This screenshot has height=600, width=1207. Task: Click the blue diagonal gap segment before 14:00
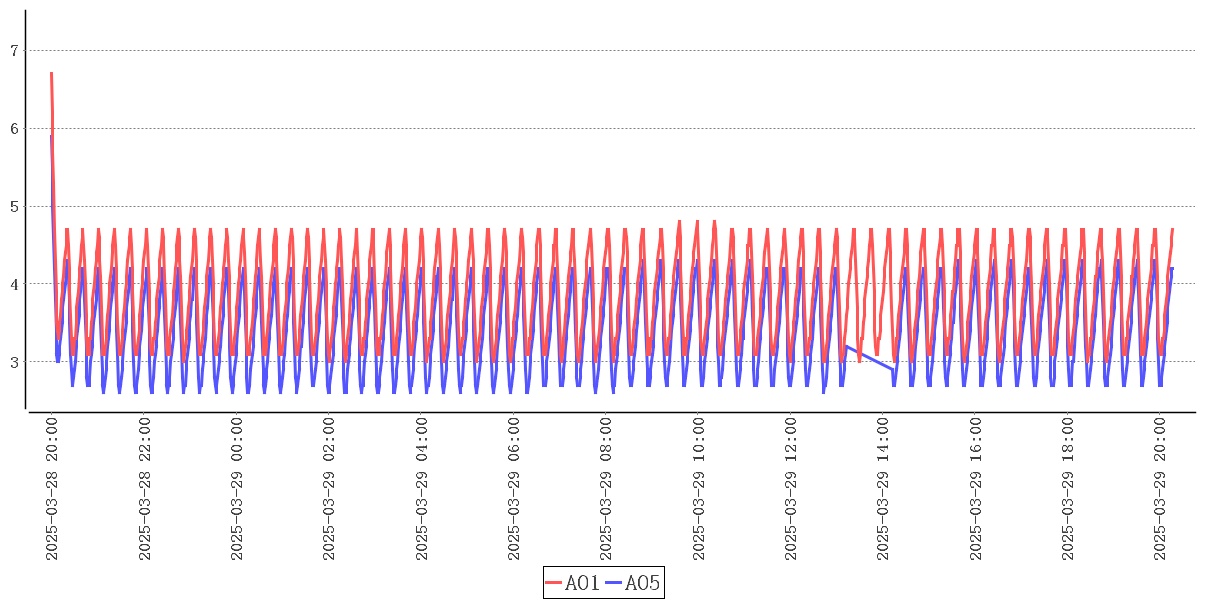coord(870,358)
